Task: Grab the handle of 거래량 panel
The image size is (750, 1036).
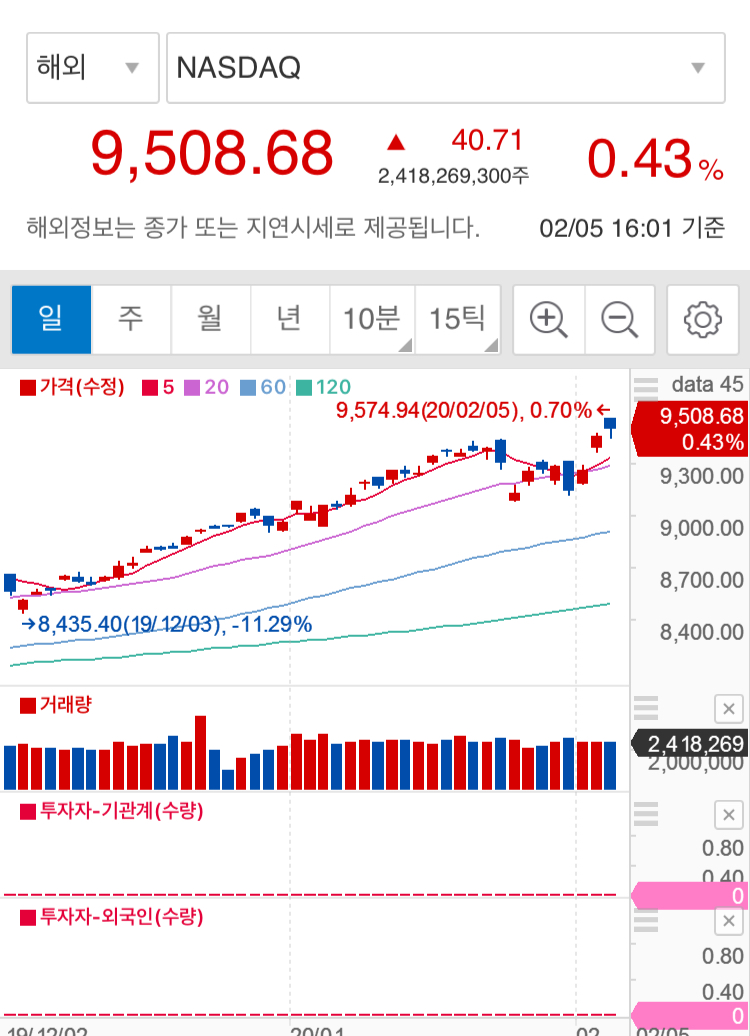Action: (x=646, y=708)
